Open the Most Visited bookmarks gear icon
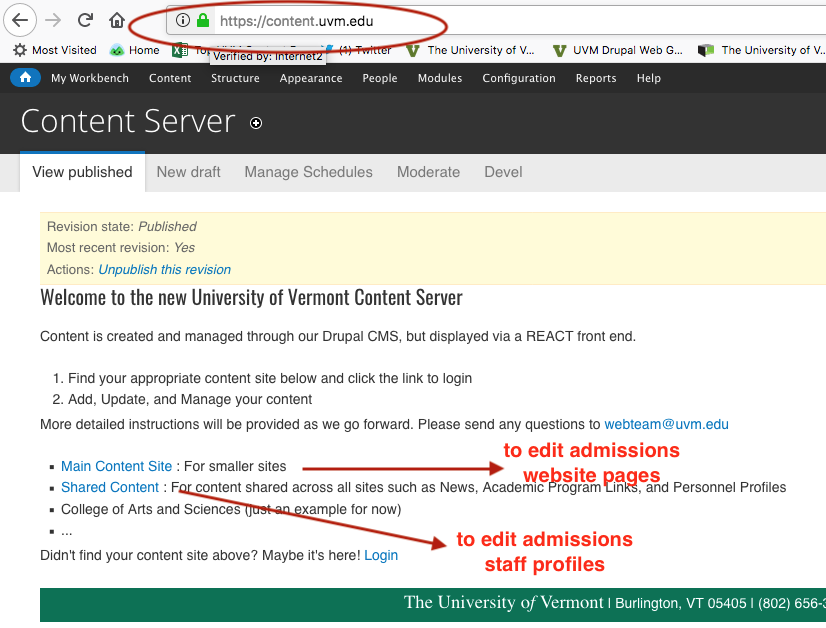The image size is (826, 628). 20,50
